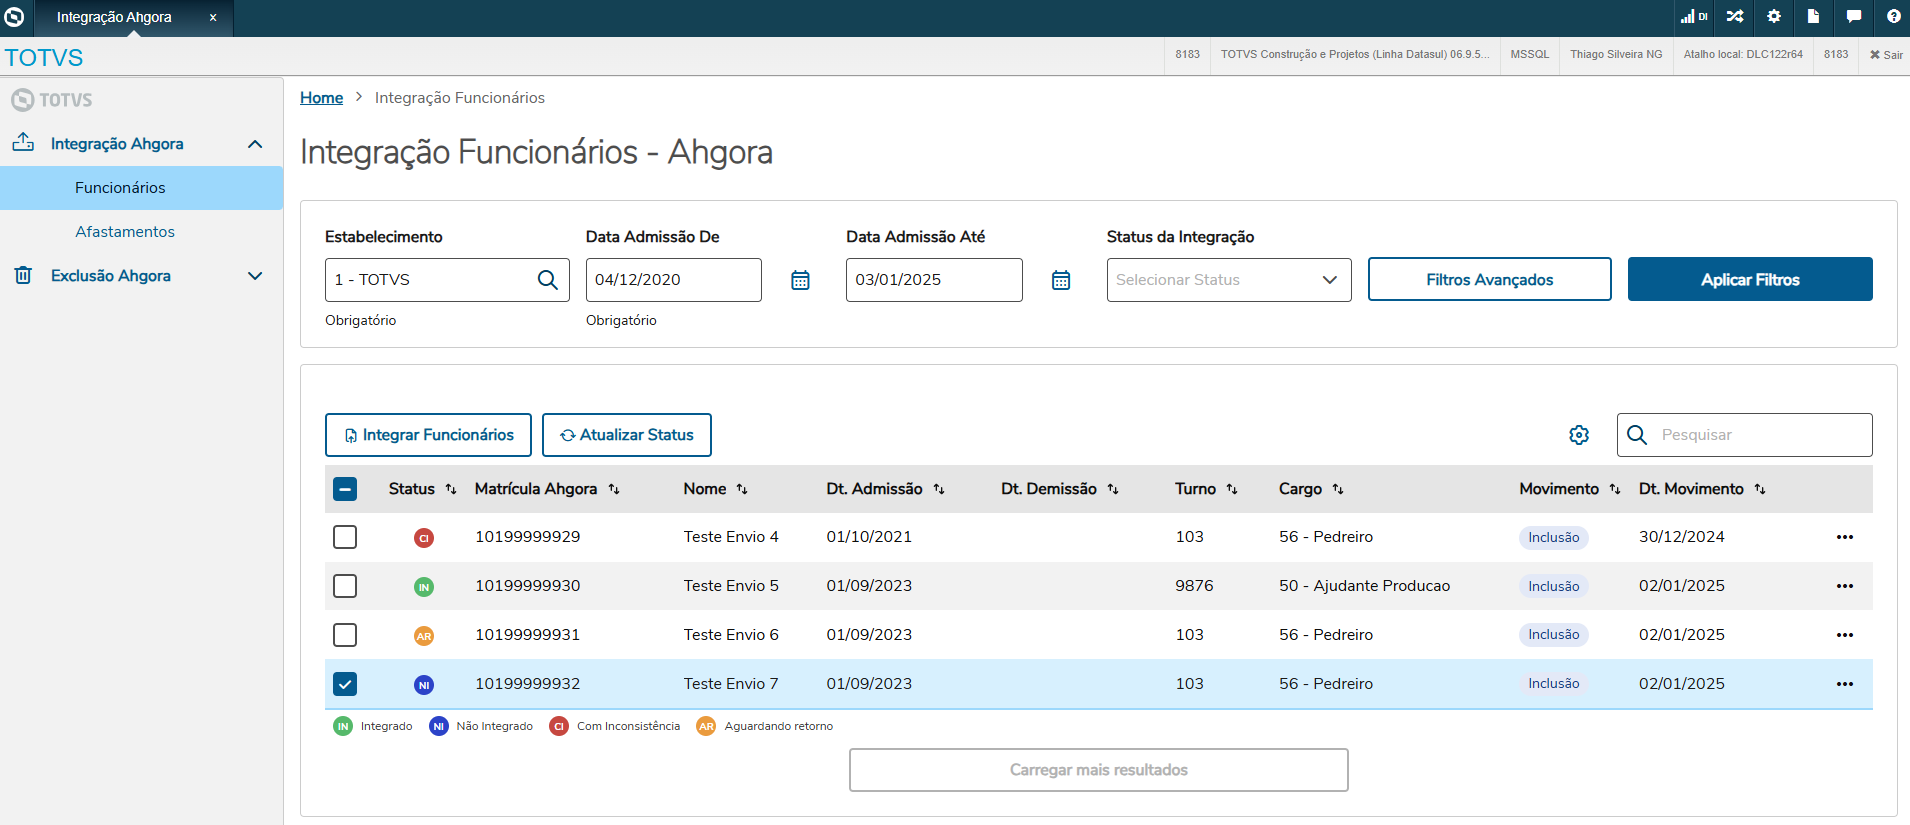Toggle the select-all checkbox in table header
This screenshot has width=1910, height=825.
click(345, 489)
